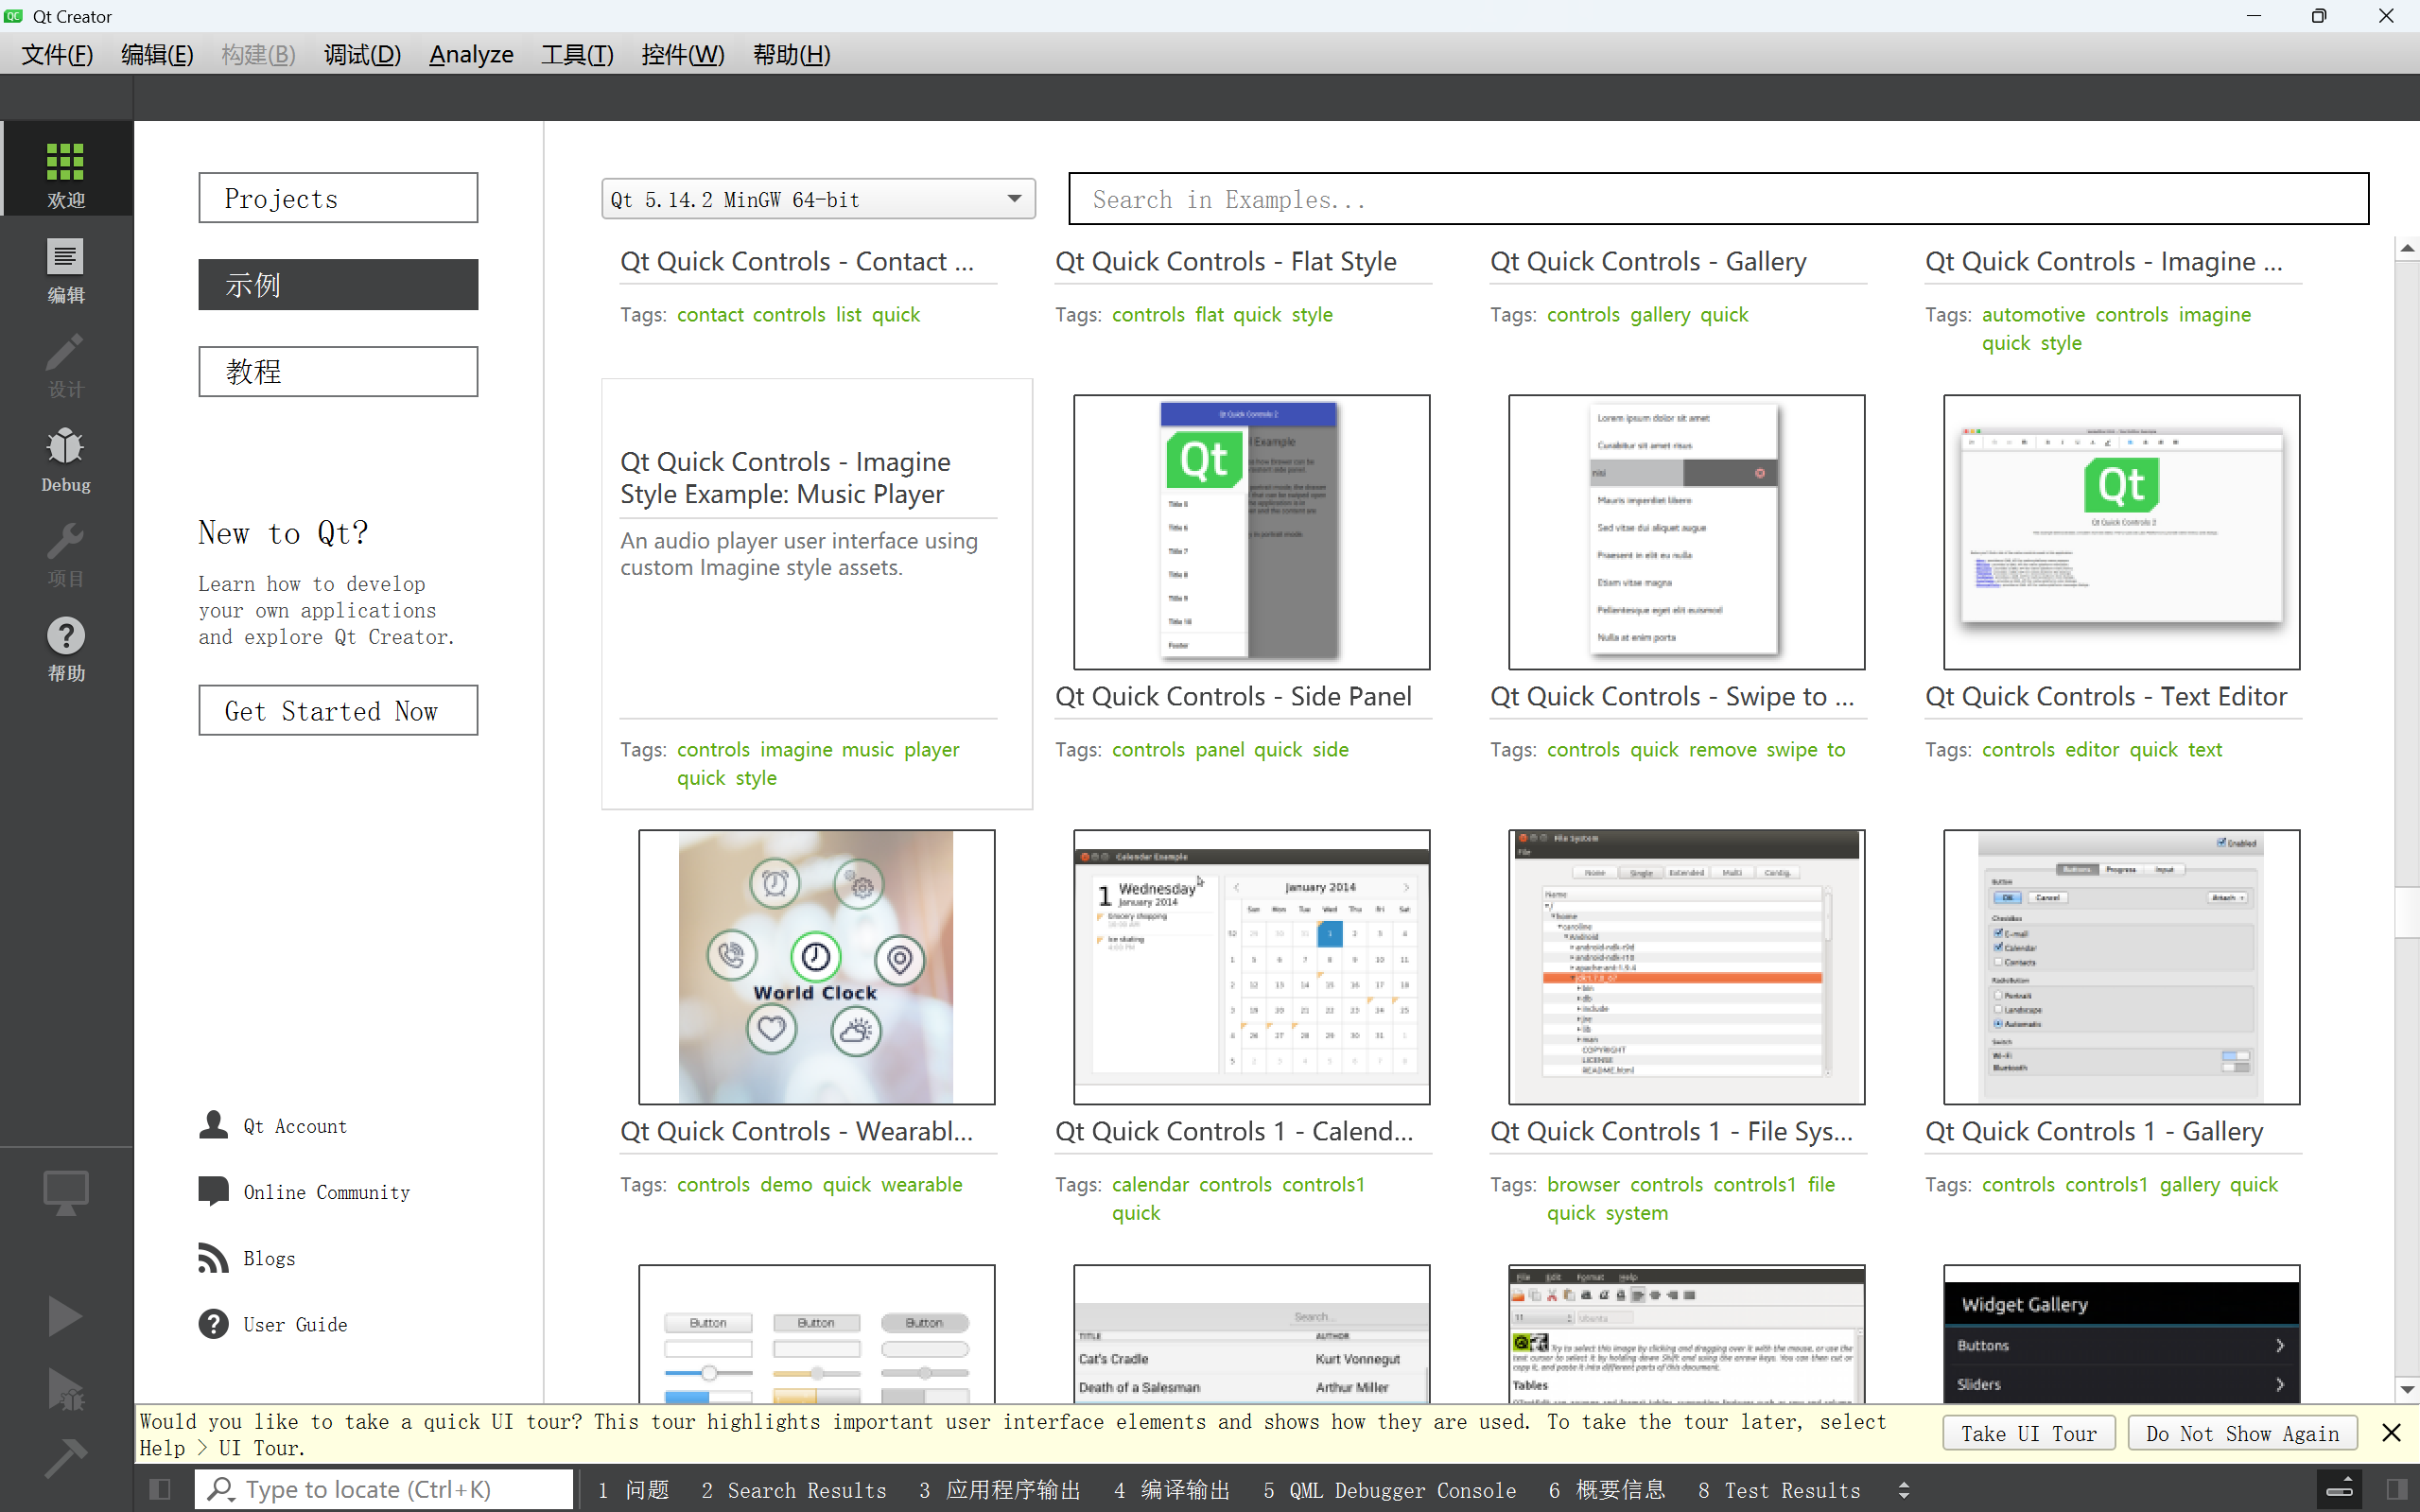Screen dimensions: 2420x1512
Task: Click the Qt Account person icon
Action: [213, 1125]
